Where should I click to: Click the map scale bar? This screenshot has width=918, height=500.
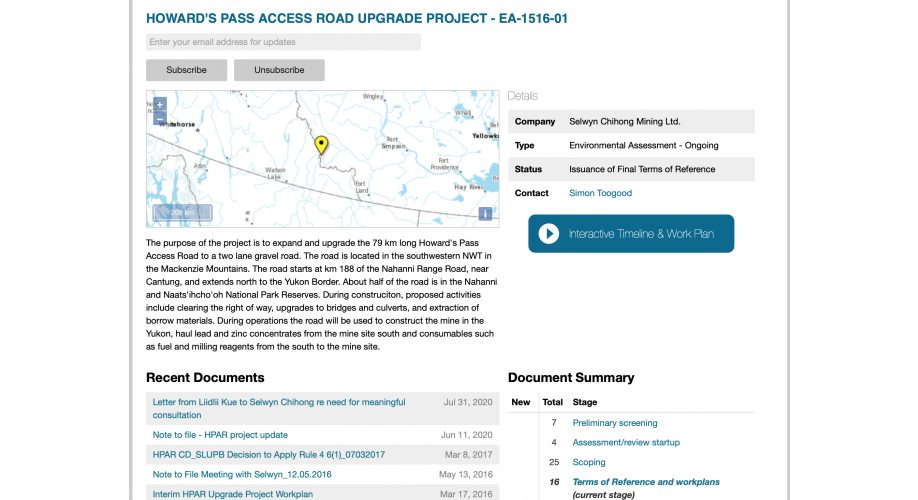click(182, 213)
